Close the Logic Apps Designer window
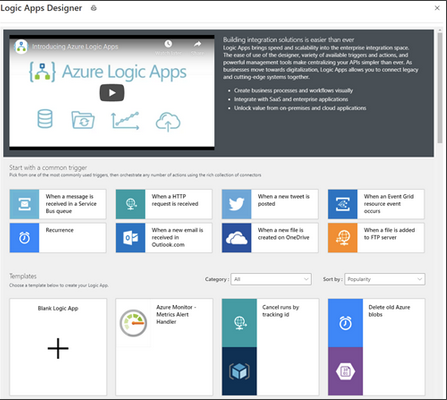 coord(437,8)
